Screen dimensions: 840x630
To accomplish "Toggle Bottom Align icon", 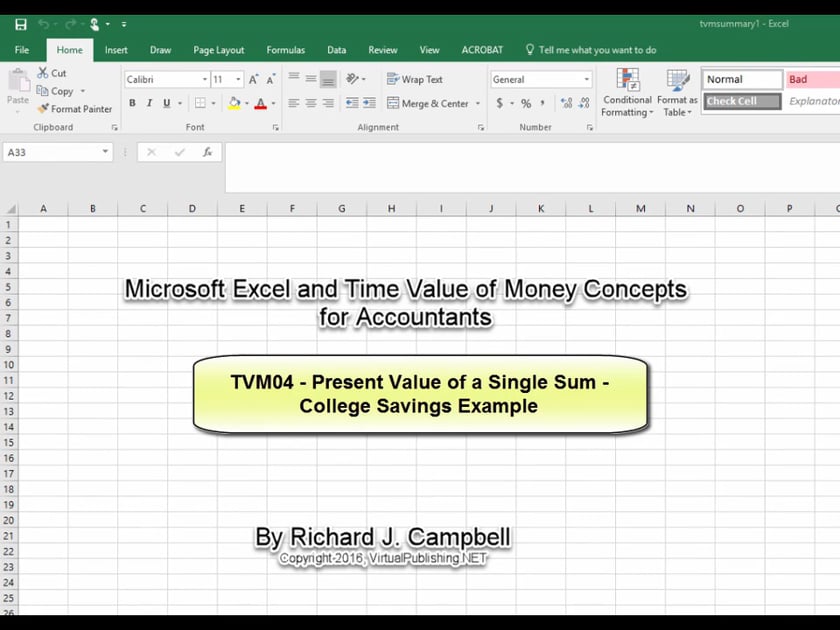I will pos(328,79).
